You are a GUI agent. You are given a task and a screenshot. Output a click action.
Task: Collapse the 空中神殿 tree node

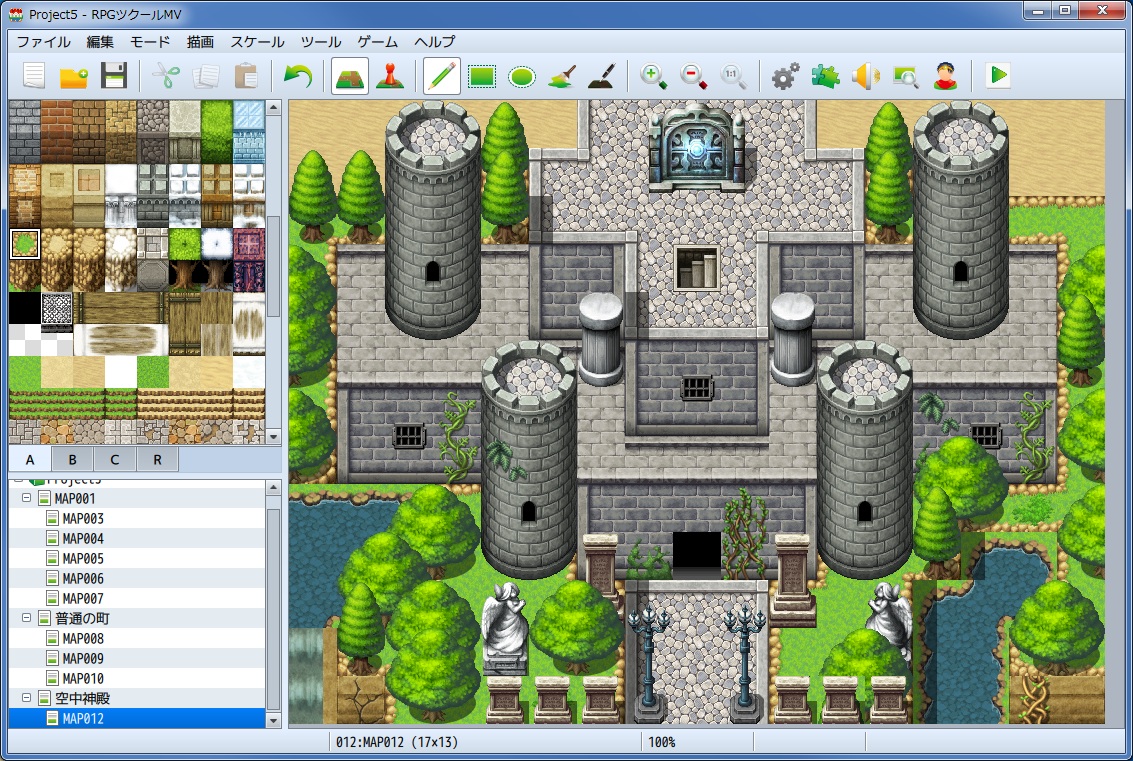[27, 698]
